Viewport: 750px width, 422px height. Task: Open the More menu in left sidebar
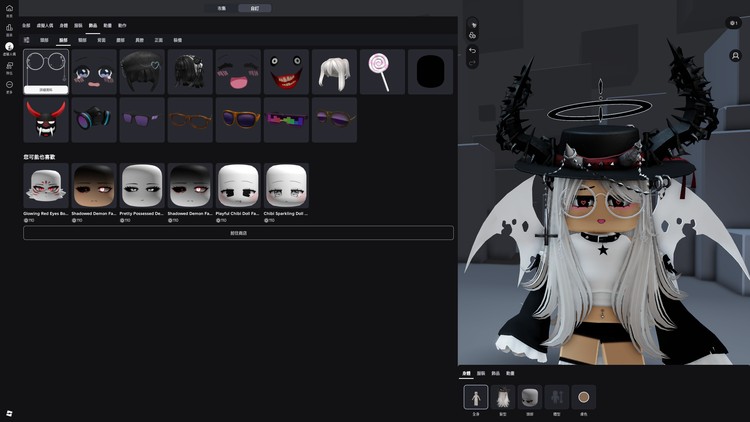tap(9, 86)
